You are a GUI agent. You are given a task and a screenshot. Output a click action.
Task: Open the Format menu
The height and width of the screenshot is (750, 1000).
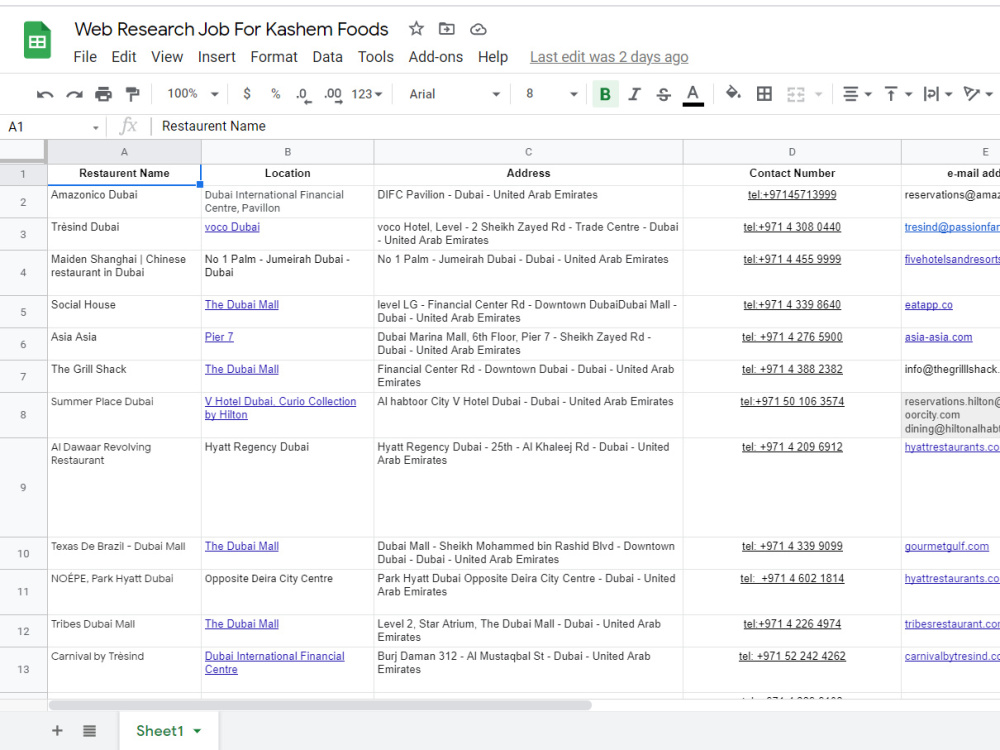click(x=274, y=57)
